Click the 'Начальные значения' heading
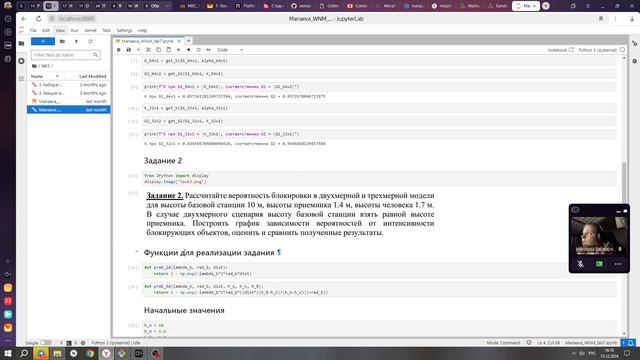This screenshot has height=360, width=640. click(184, 310)
